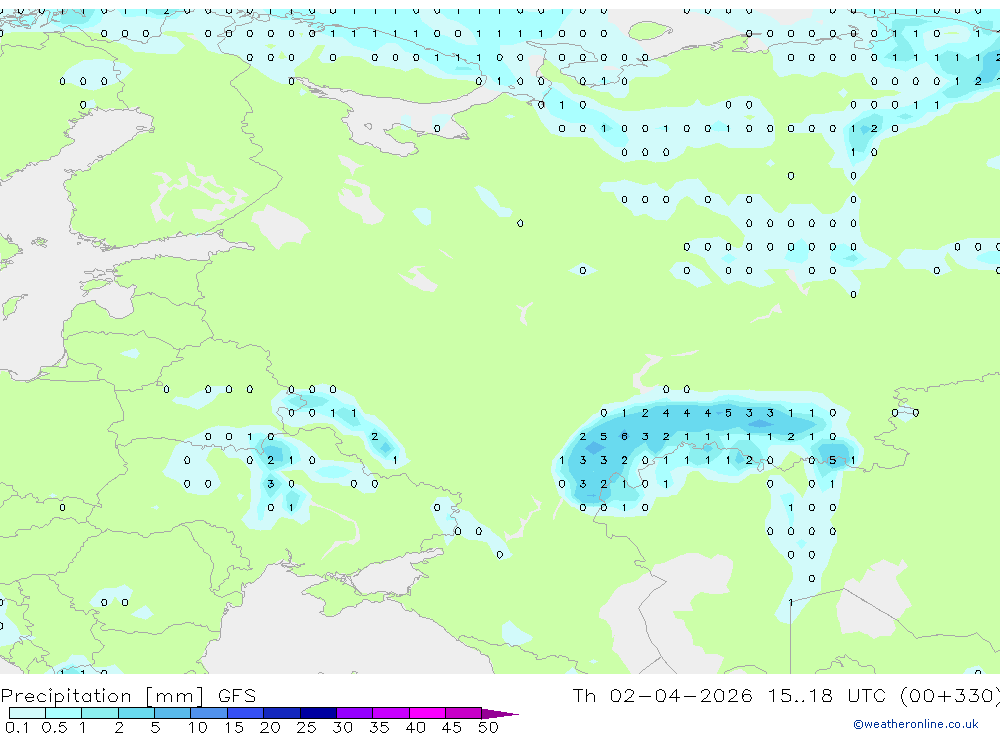This screenshot has width=1000, height=733.
Task: Click the '(00+330)' forecast offset text
Action: (949, 695)
